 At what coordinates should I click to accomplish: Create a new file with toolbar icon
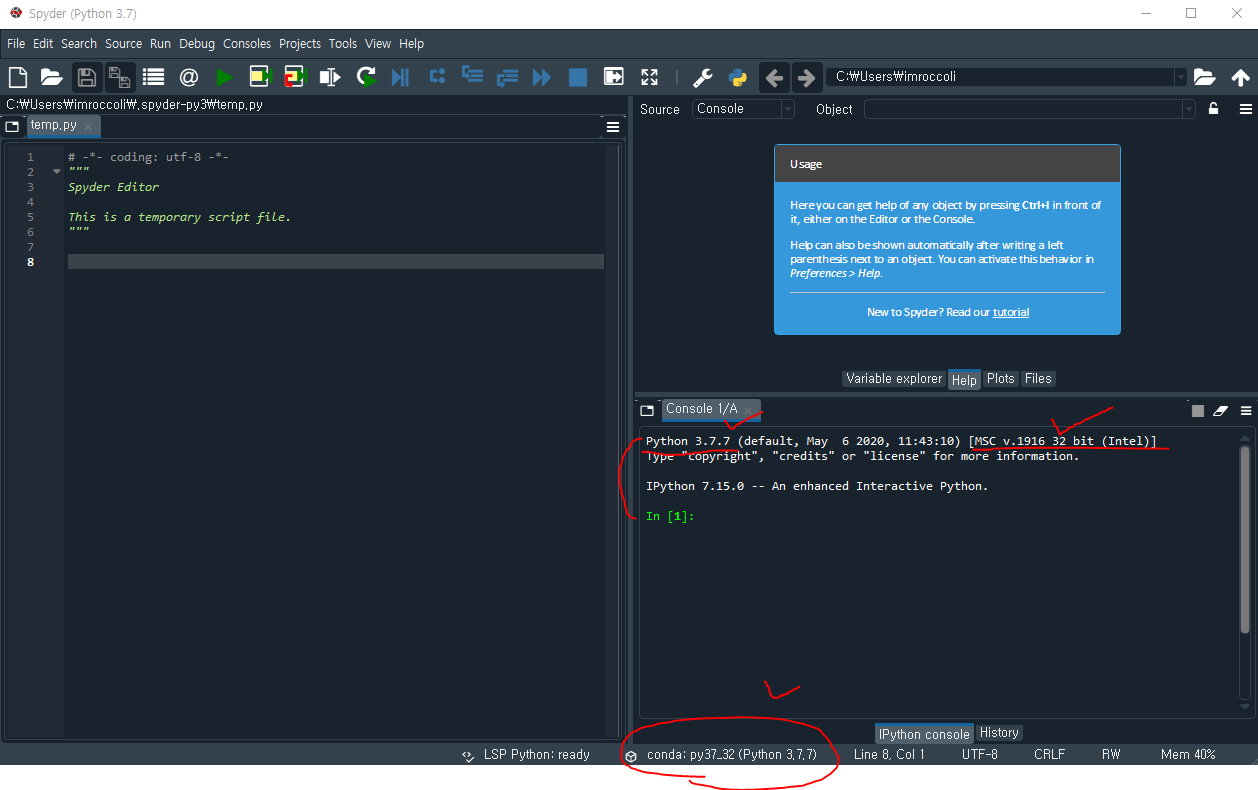coord(18,77)
